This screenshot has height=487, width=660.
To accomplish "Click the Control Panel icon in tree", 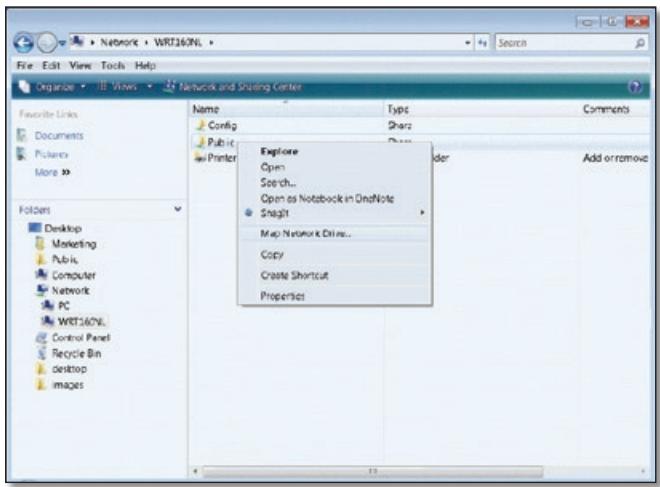I will [42, 337].
